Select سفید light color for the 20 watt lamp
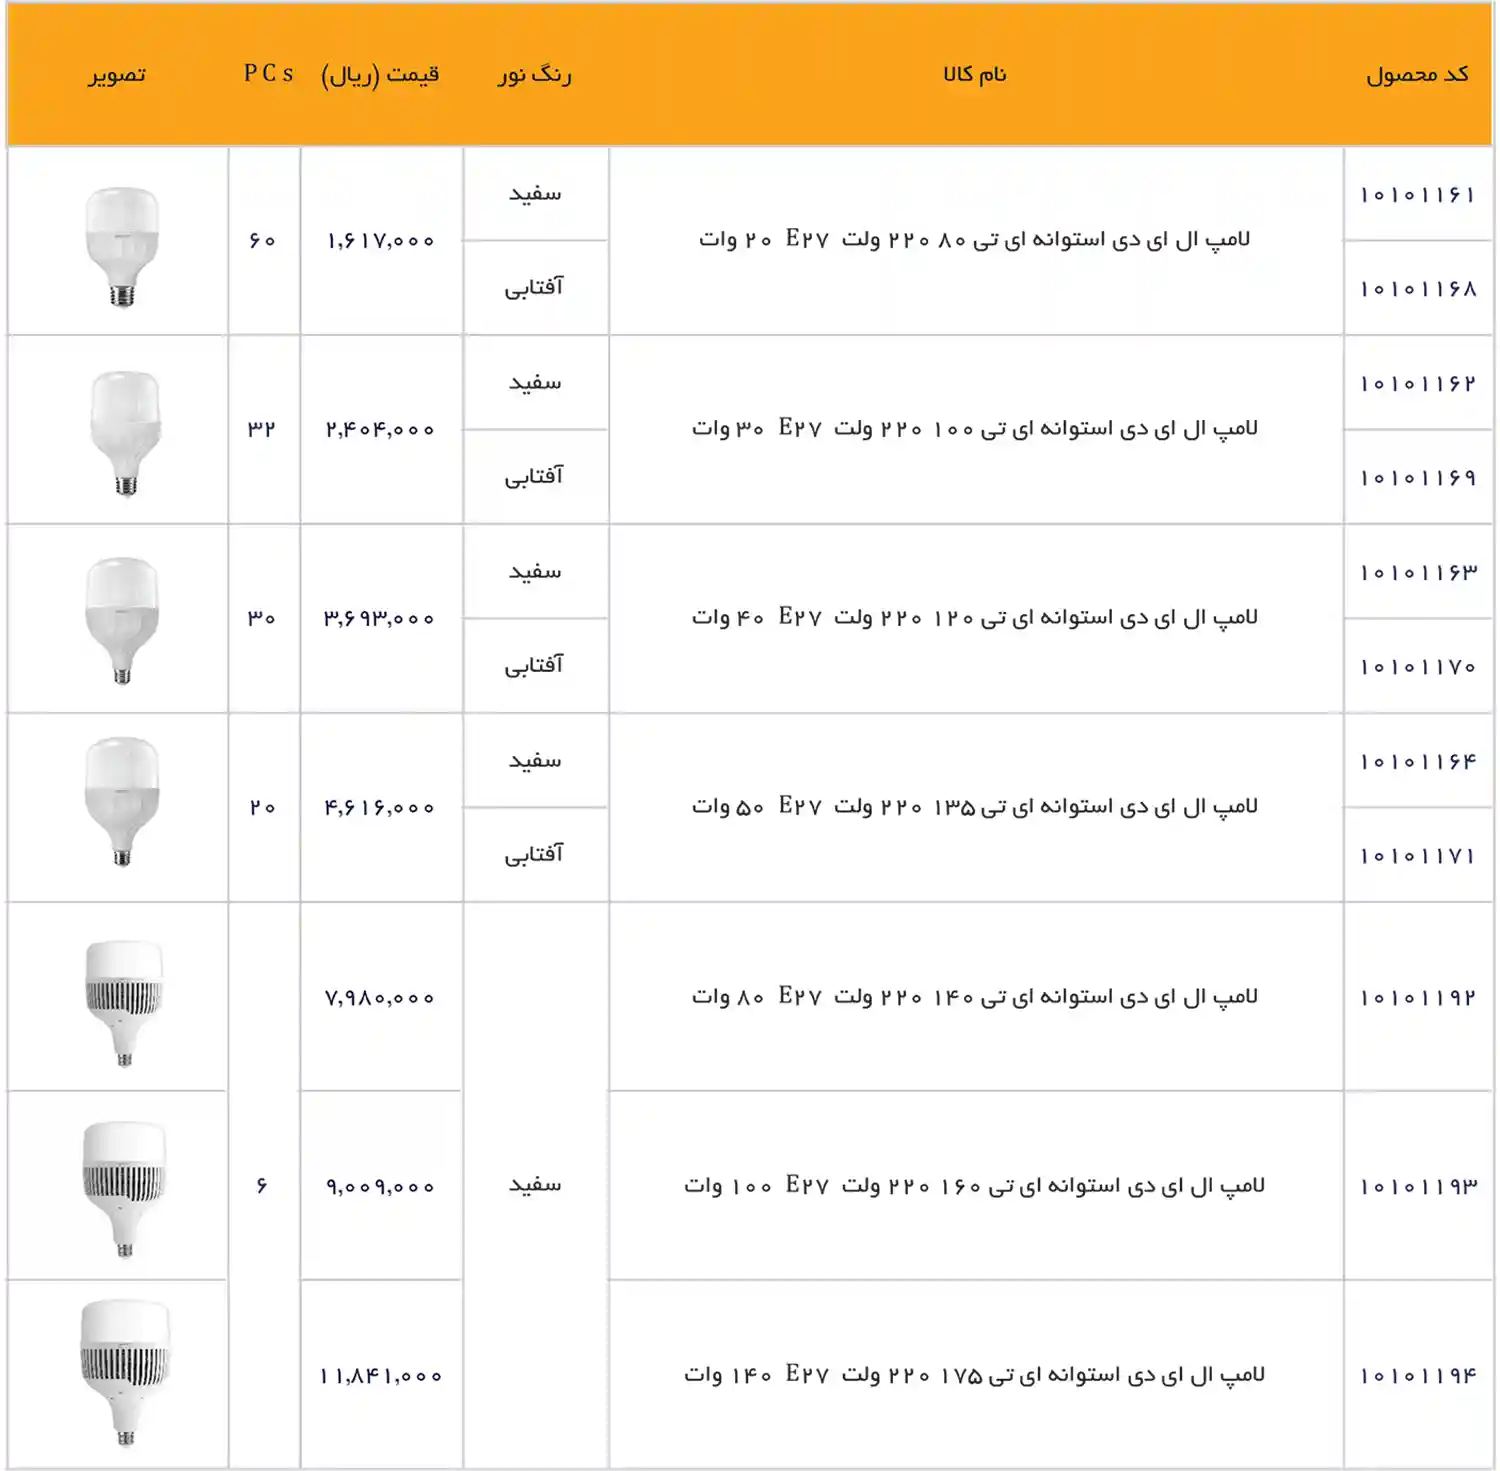The height and width of the screenshot is (1471, 1500). tap(536, 194)
